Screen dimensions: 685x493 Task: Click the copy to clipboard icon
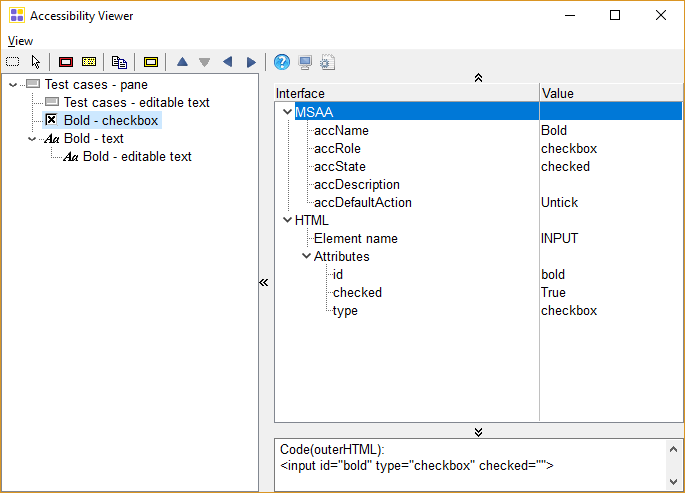pos(119,62)
